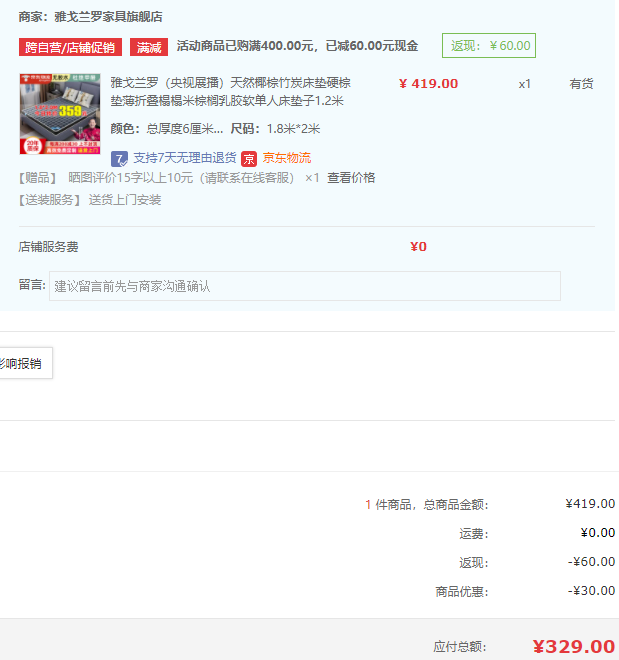Click the 【送装服务】 label
The image size is (619, 660).
pos(50,200)
